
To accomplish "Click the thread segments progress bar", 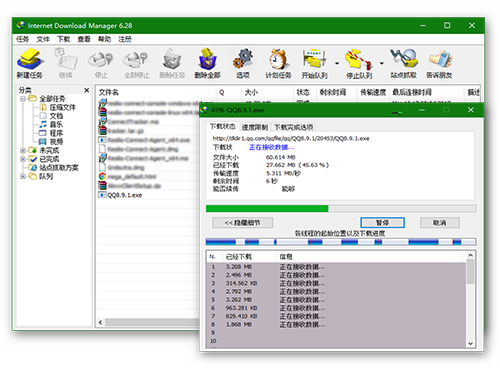I will click(341, 242).
